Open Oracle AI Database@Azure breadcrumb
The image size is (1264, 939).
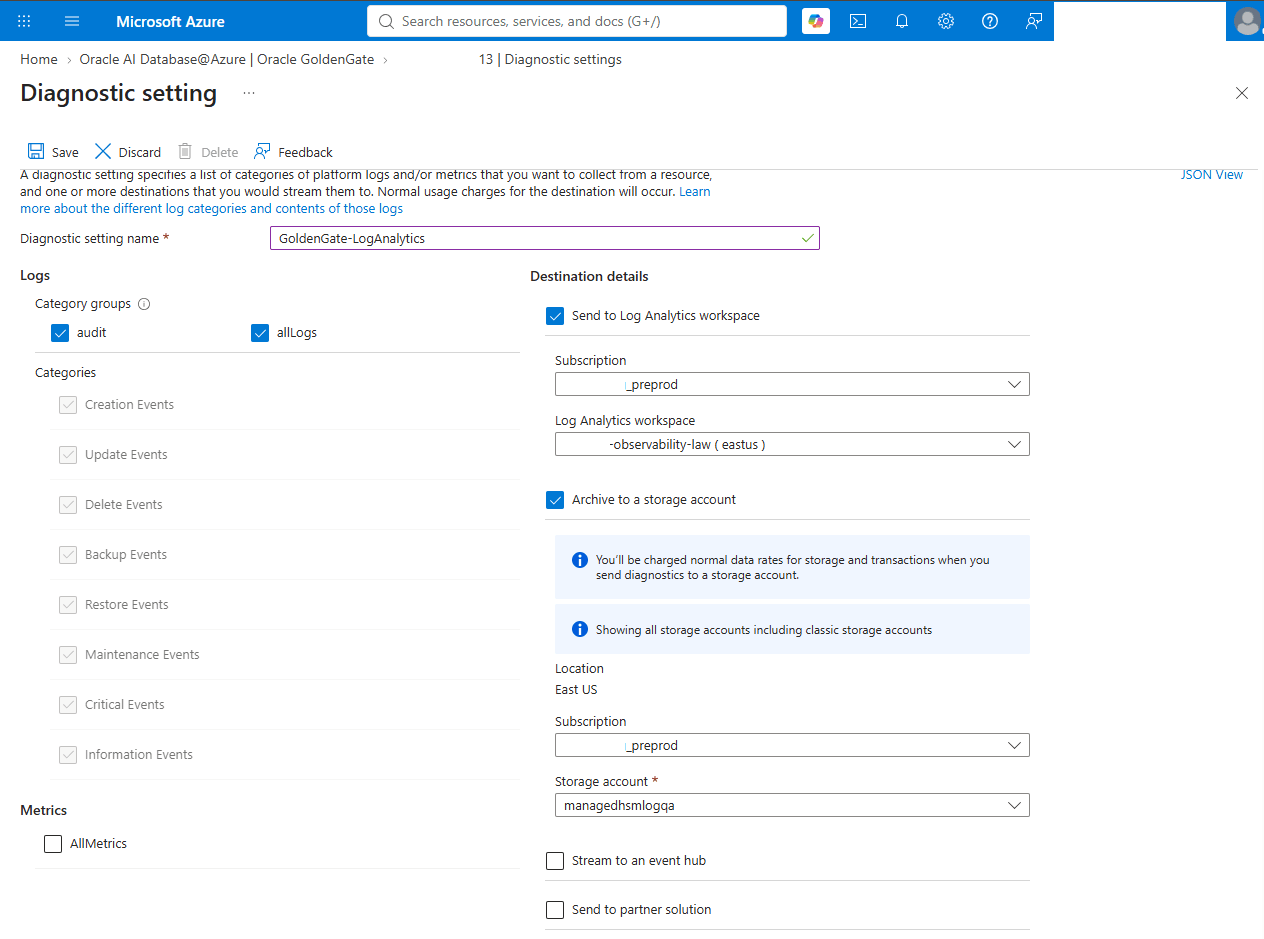point(227,60)
